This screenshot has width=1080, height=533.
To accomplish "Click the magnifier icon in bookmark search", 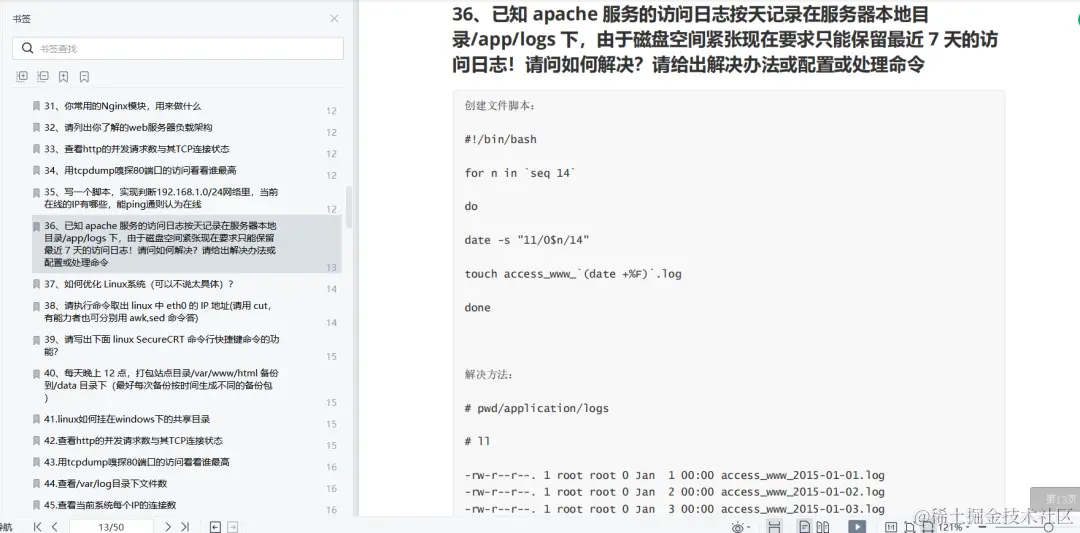I will point(28,48).
